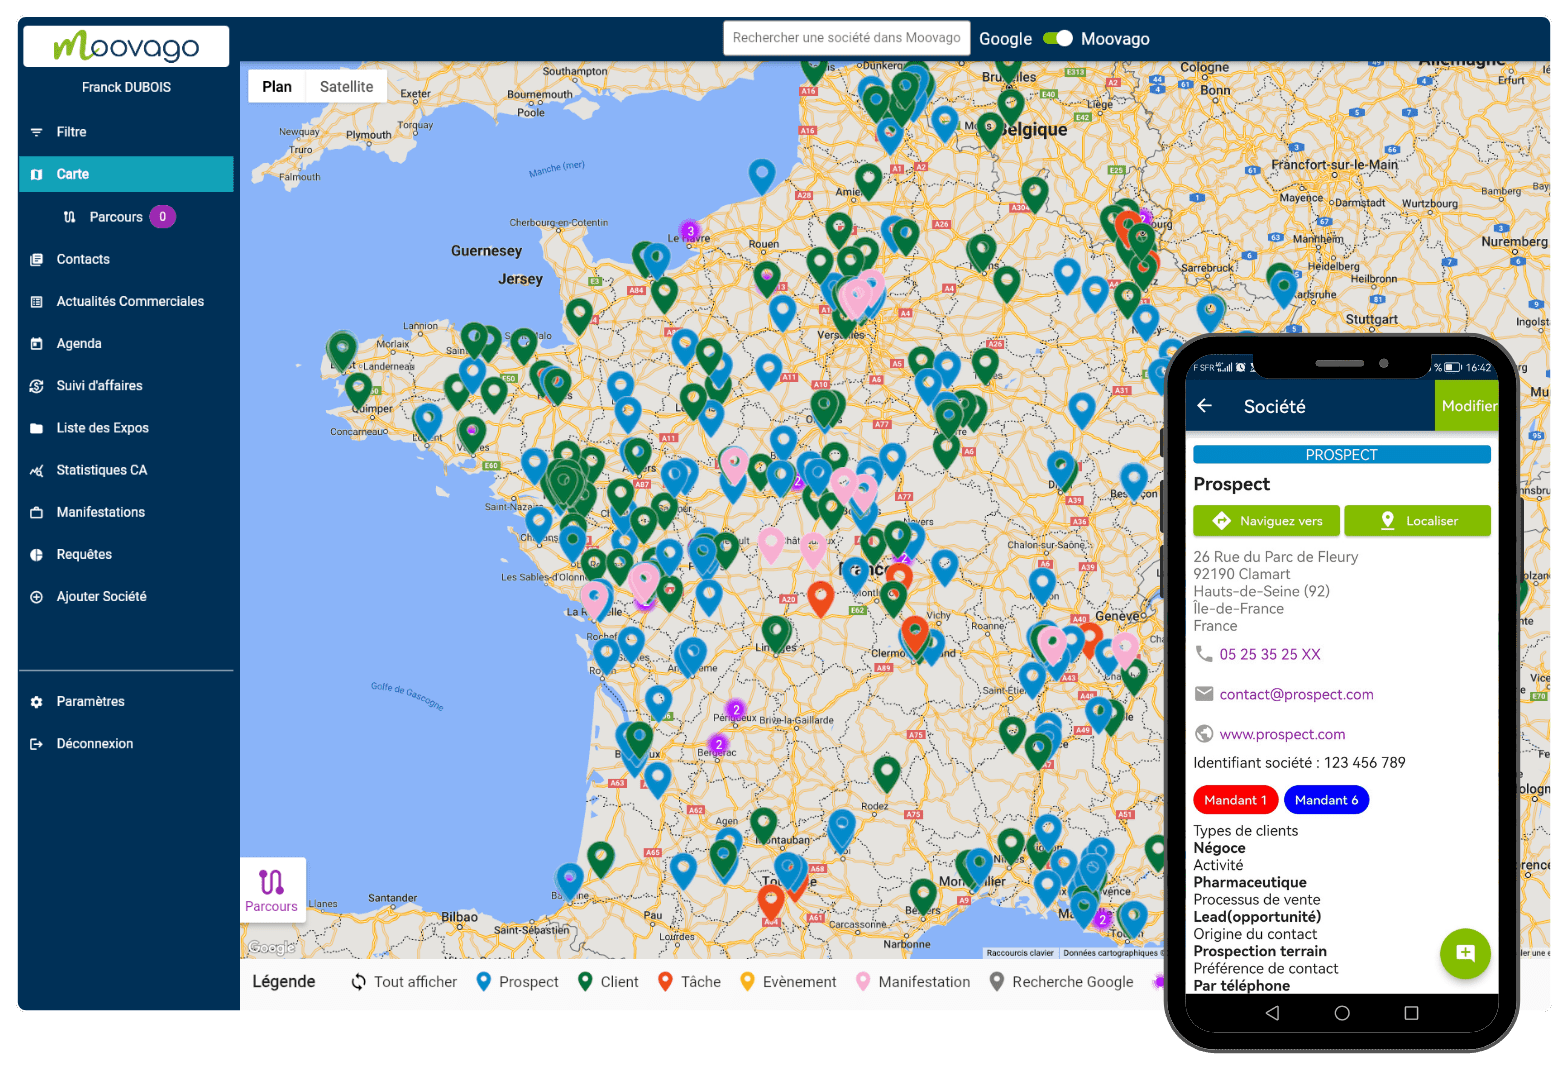Open Contacts via its sidebar icon
The image size is (1568, 1080).
coord(37,259)
